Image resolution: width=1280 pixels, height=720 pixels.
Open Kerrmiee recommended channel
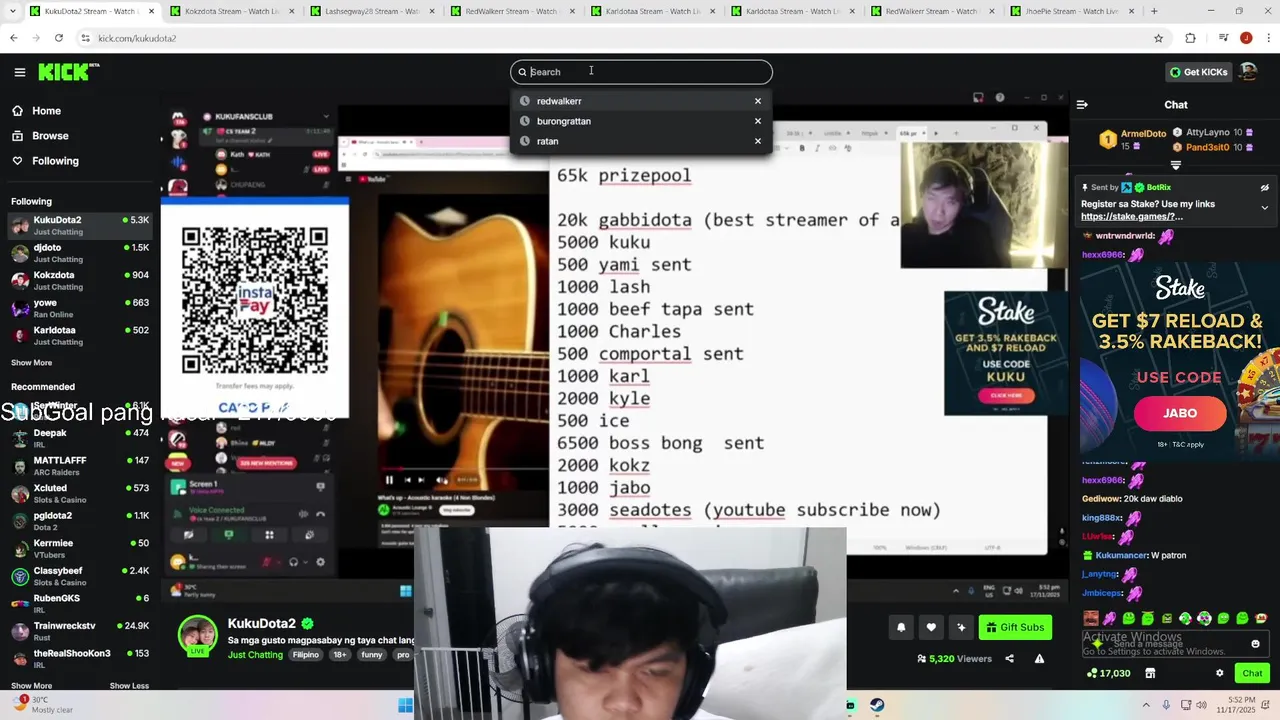point(80,548)
